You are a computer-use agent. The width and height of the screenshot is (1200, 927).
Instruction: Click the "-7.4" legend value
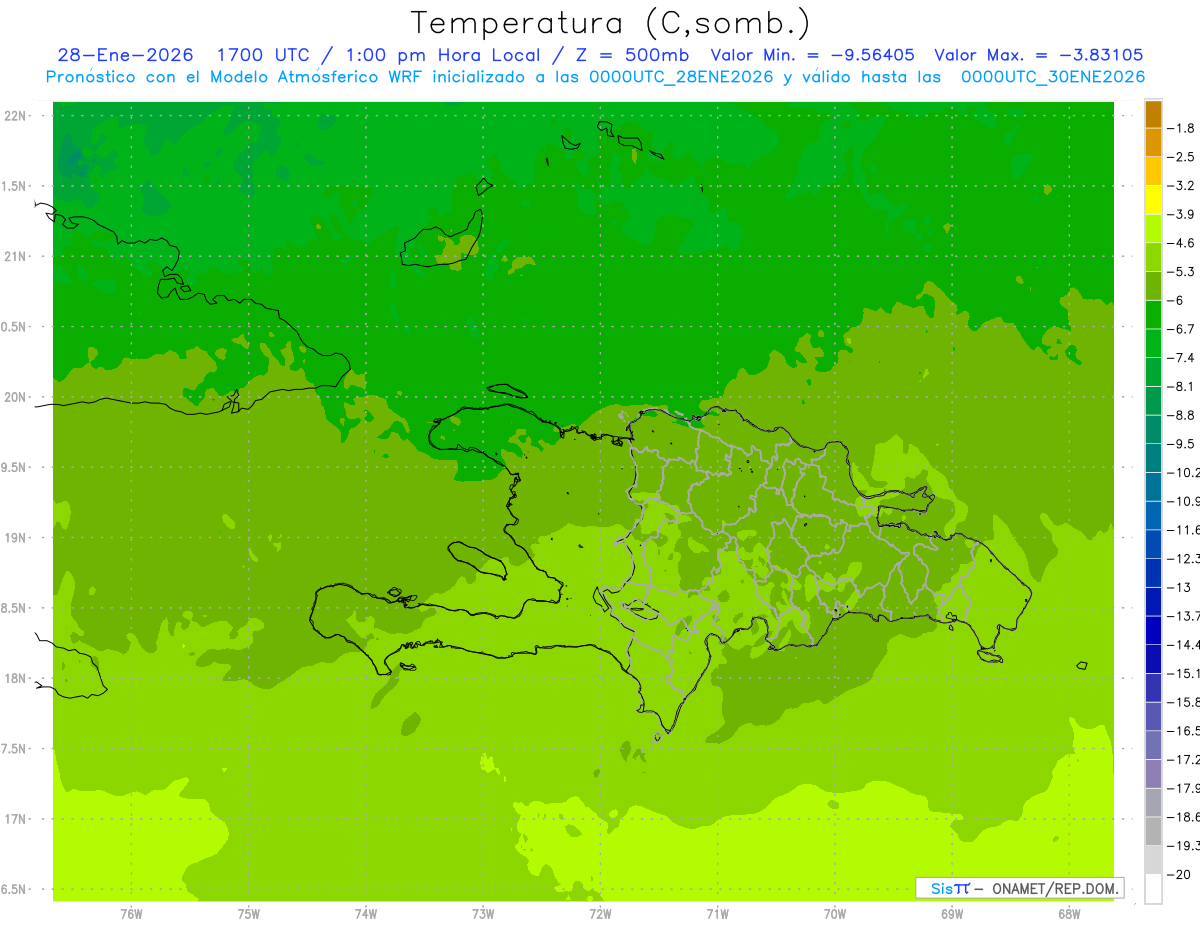point(1181,358)
